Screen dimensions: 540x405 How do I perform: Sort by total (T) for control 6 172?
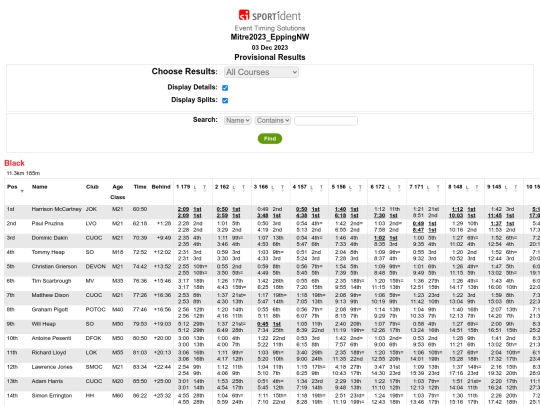click(399, 187)
